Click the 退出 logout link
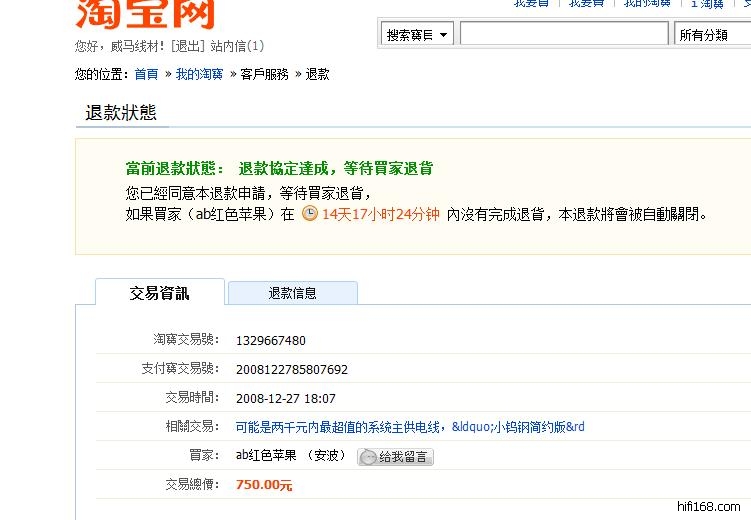 pos(187,46)
